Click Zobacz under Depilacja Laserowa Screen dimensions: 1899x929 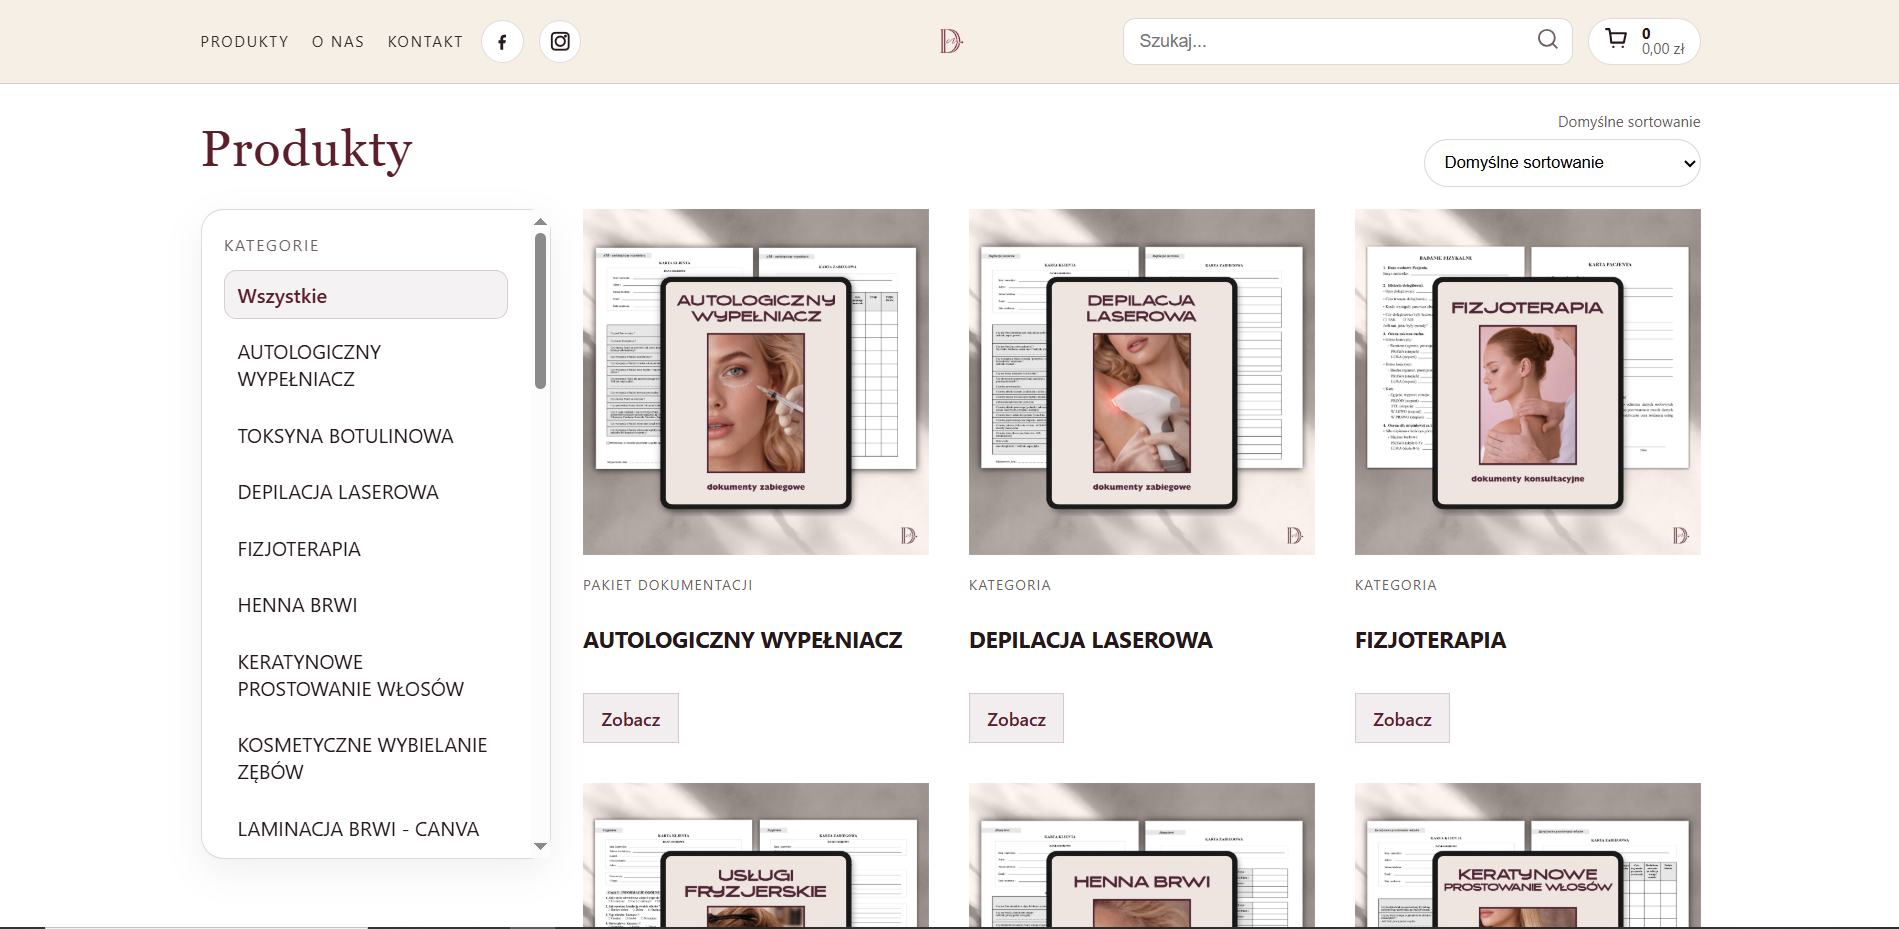(x=1016, y=719)
